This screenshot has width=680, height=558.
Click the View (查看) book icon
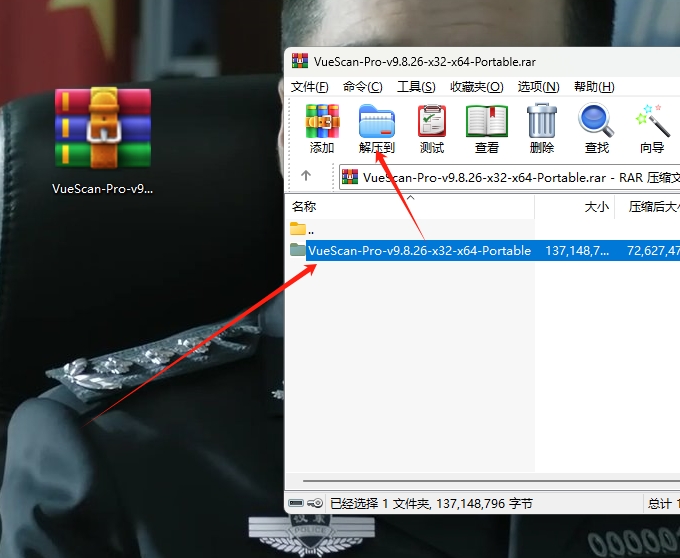[x=487, y=121]
